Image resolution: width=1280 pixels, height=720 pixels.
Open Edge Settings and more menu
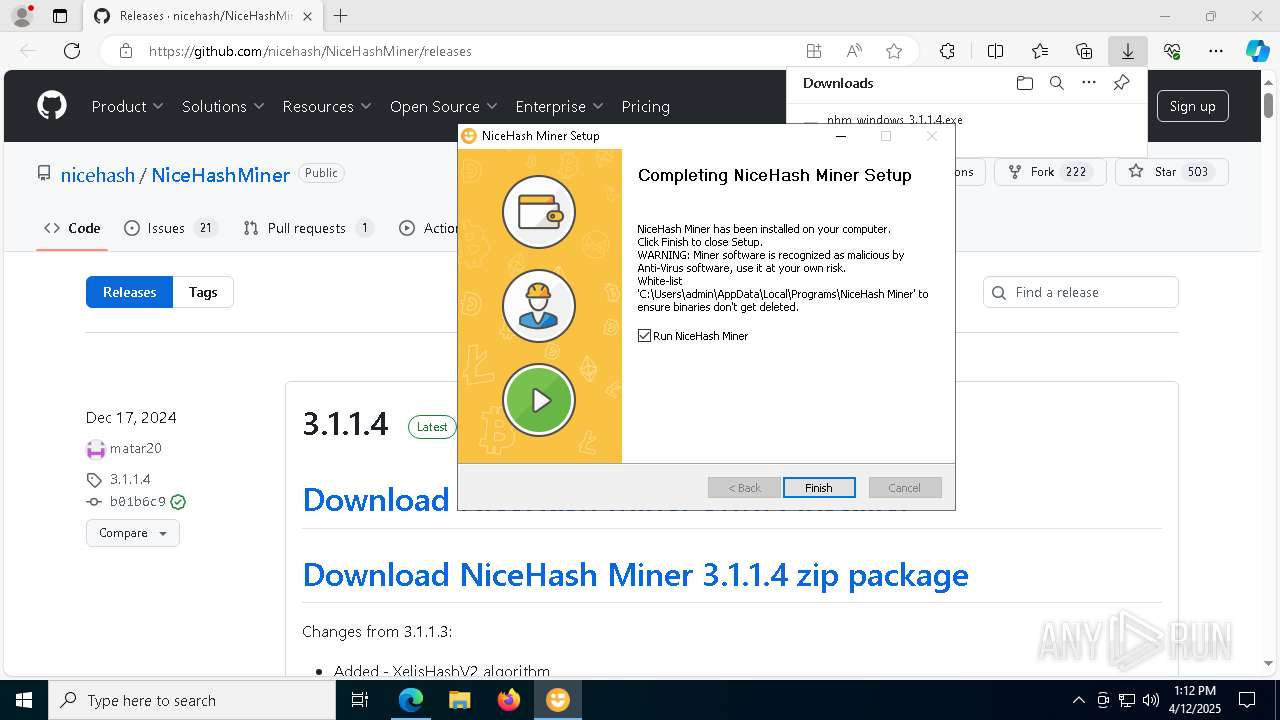1216,51
